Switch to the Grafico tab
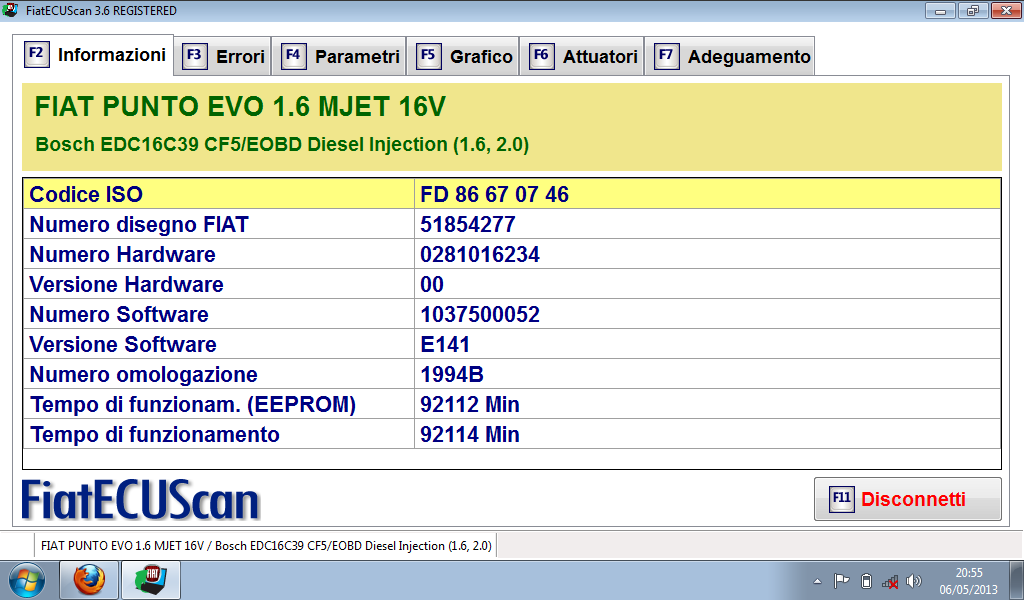 (x=463, y=56)
